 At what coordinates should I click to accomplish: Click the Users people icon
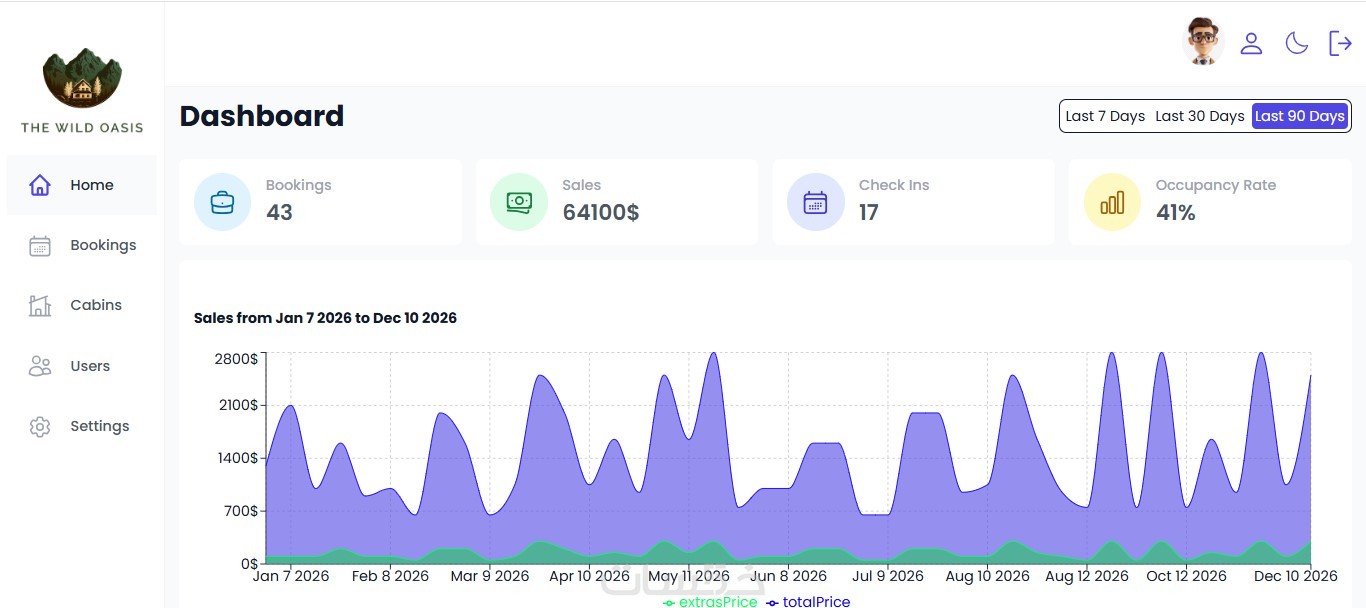[x=40, y=366]
